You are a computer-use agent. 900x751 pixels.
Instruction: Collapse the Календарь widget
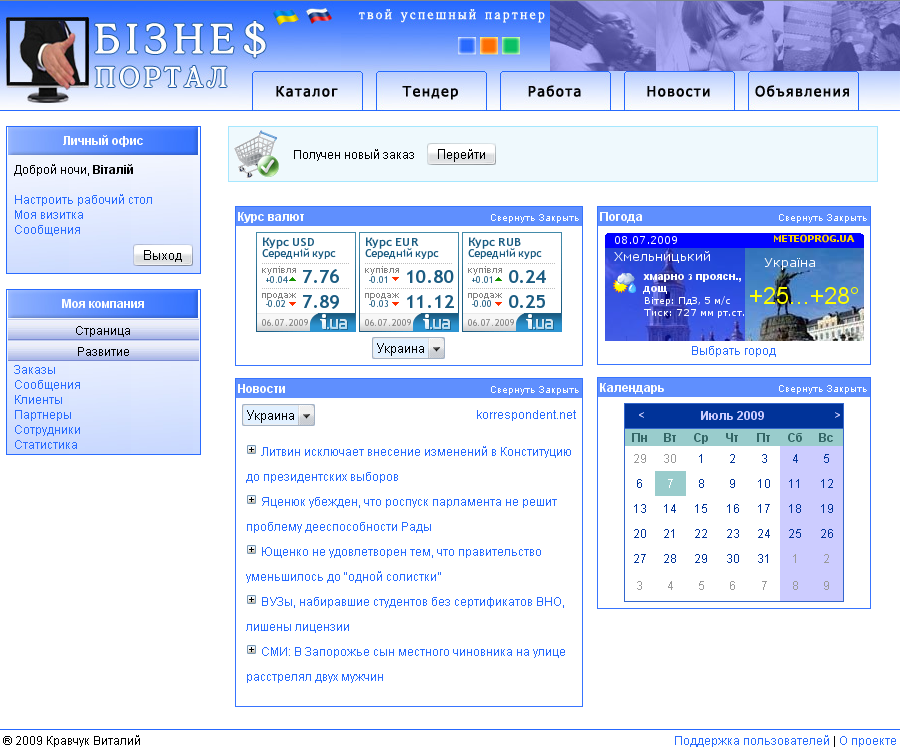tap(801, 389)
